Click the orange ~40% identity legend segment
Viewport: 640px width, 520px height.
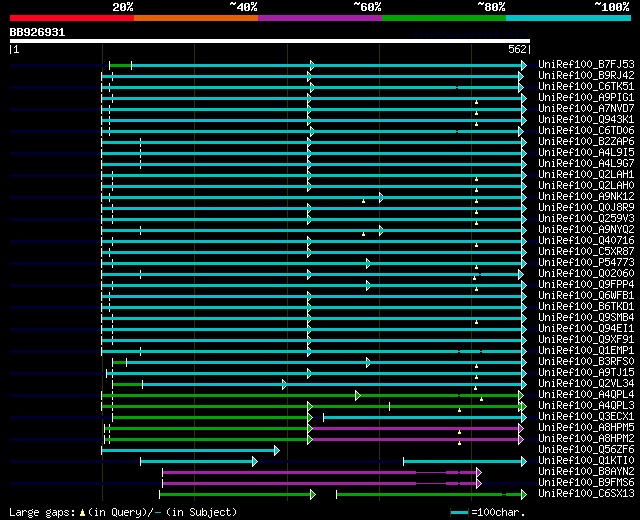click(196, 18)
